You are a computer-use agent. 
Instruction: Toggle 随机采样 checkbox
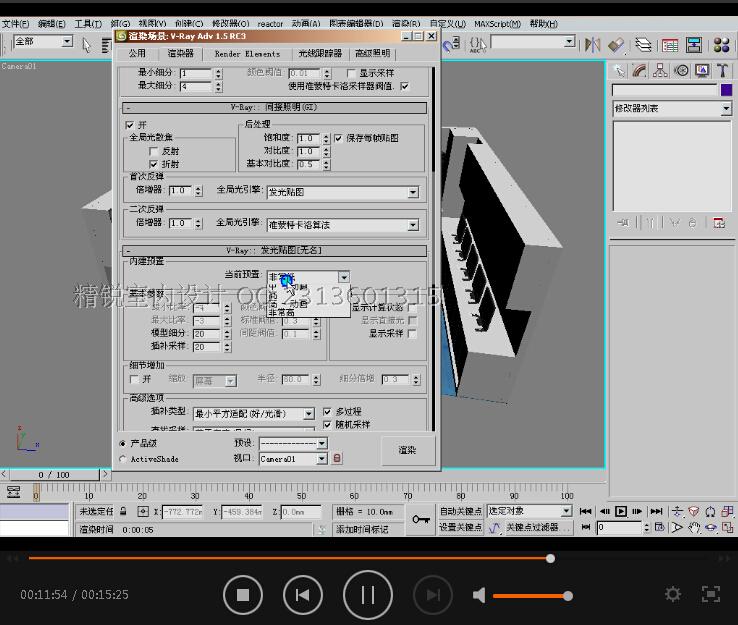327,425
